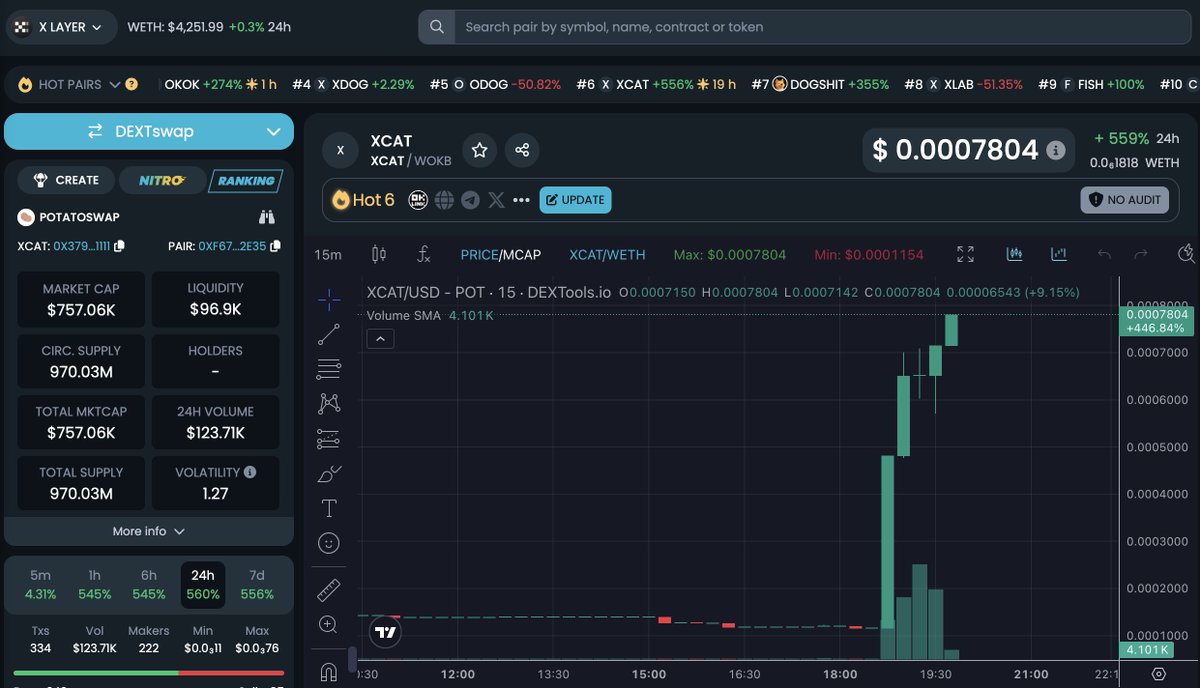Image resolution: width=1200 pixels, height=688 pixels.
Task: Show more social links via three dots
Action: pyautogui.click(x=521, y=200)
